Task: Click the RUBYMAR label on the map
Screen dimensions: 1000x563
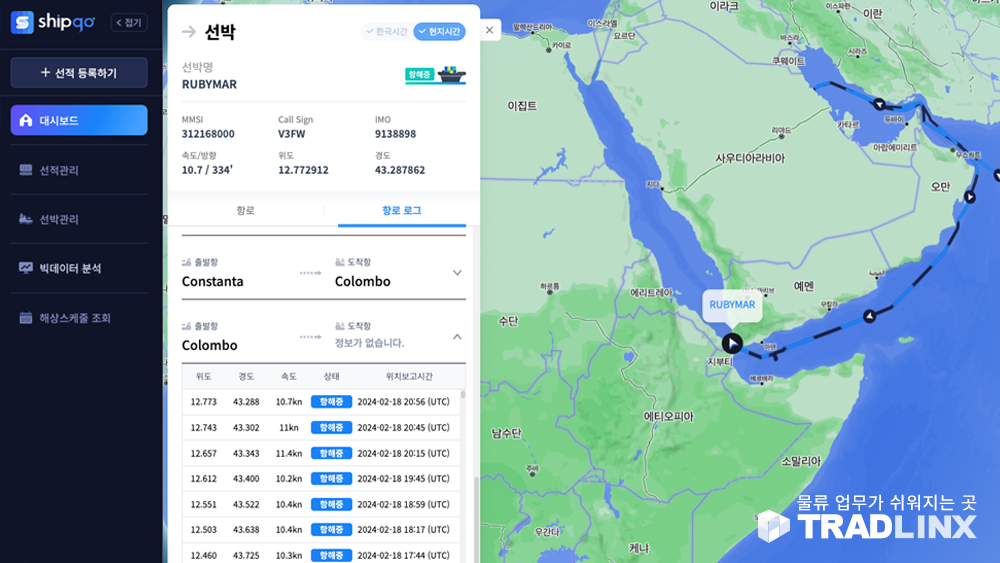Action: click(x=732, y=305)
